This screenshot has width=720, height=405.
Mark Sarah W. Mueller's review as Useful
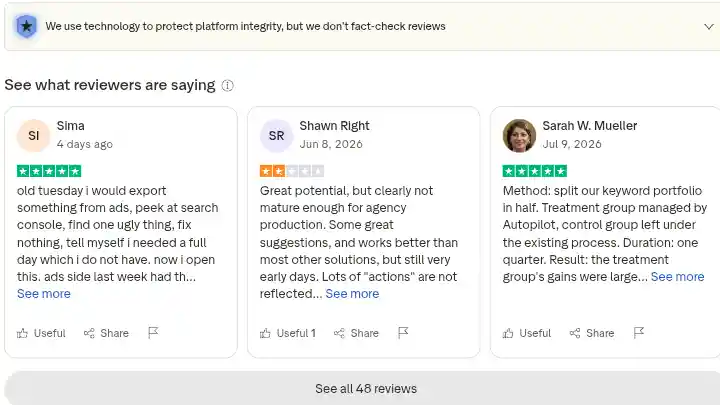tap(527, 333)
